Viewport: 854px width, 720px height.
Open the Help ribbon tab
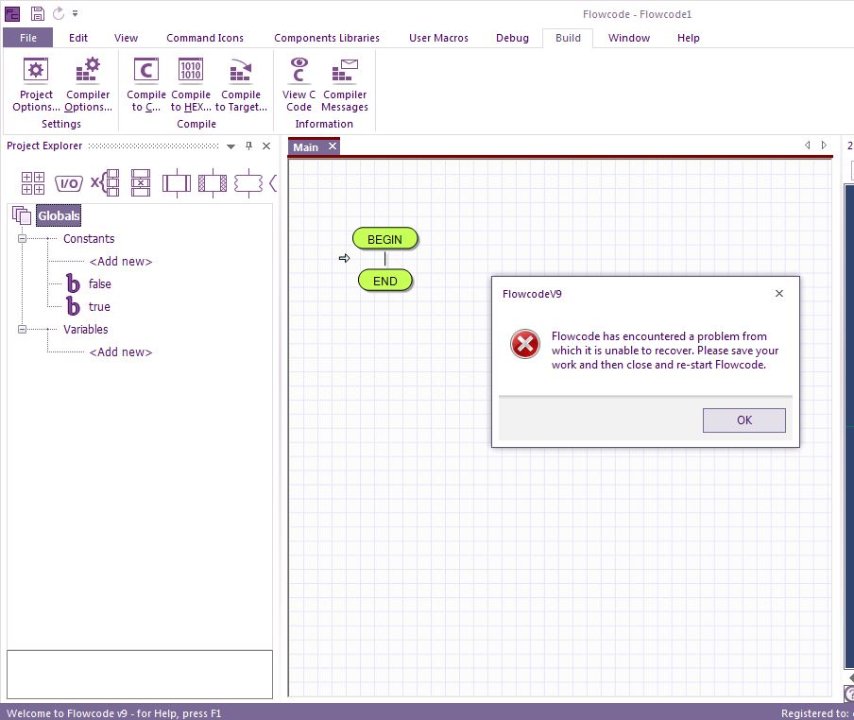[x=688, y=38]
